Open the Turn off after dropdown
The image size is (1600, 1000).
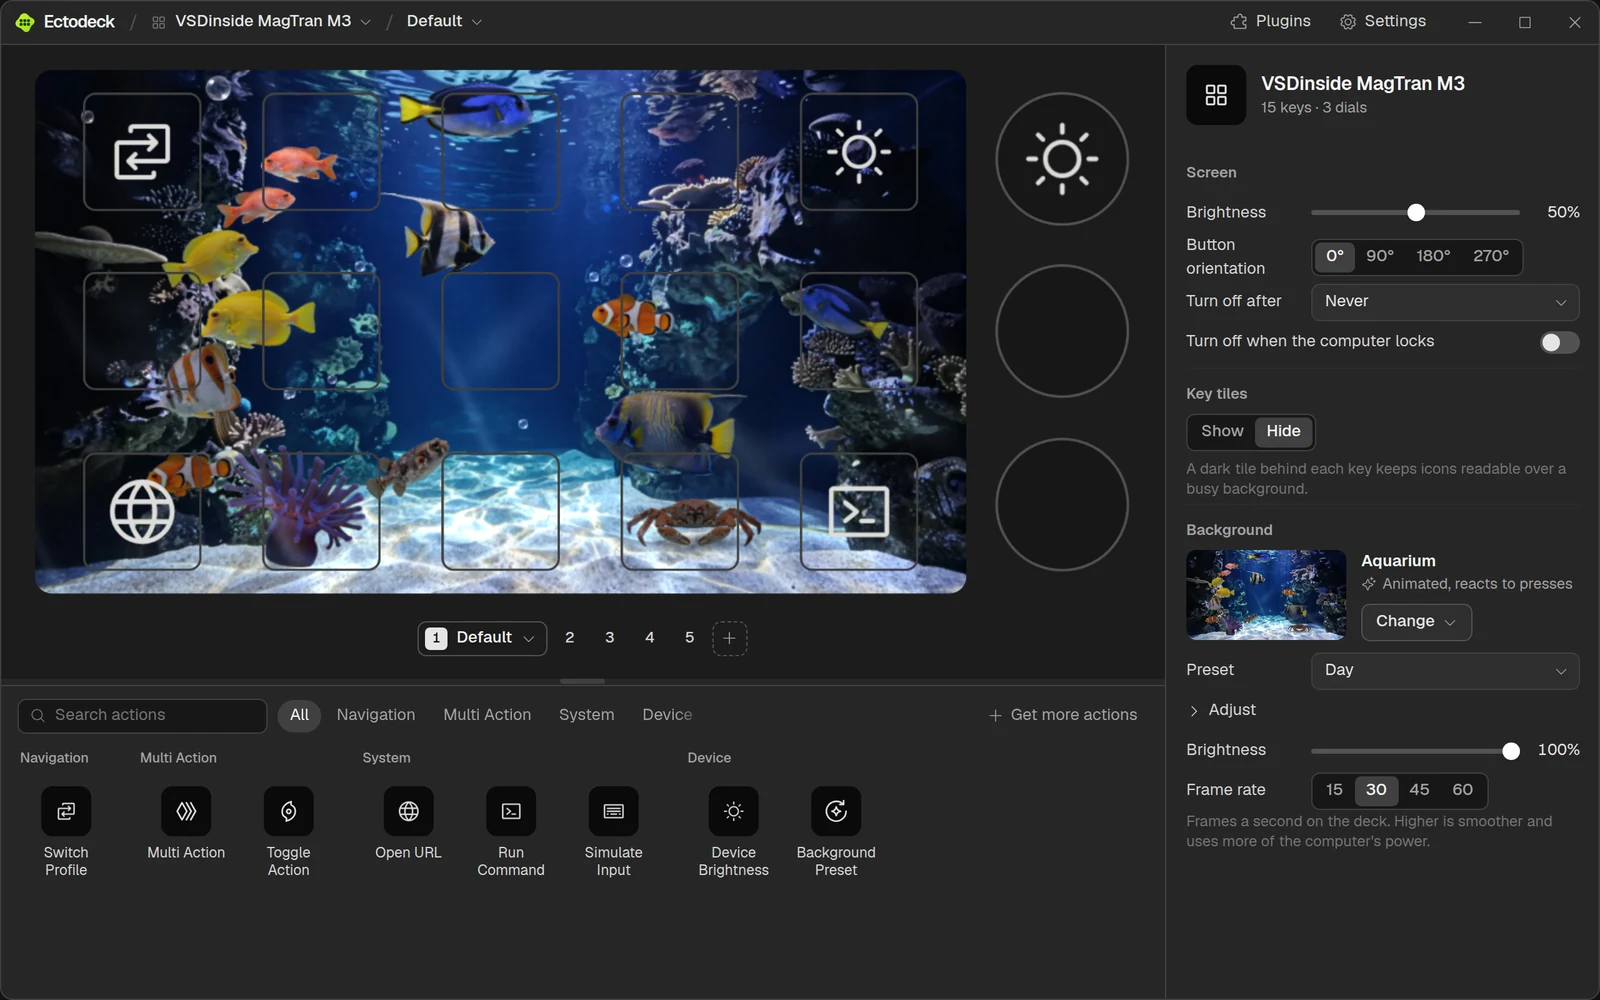click(x=1445, y=302)
